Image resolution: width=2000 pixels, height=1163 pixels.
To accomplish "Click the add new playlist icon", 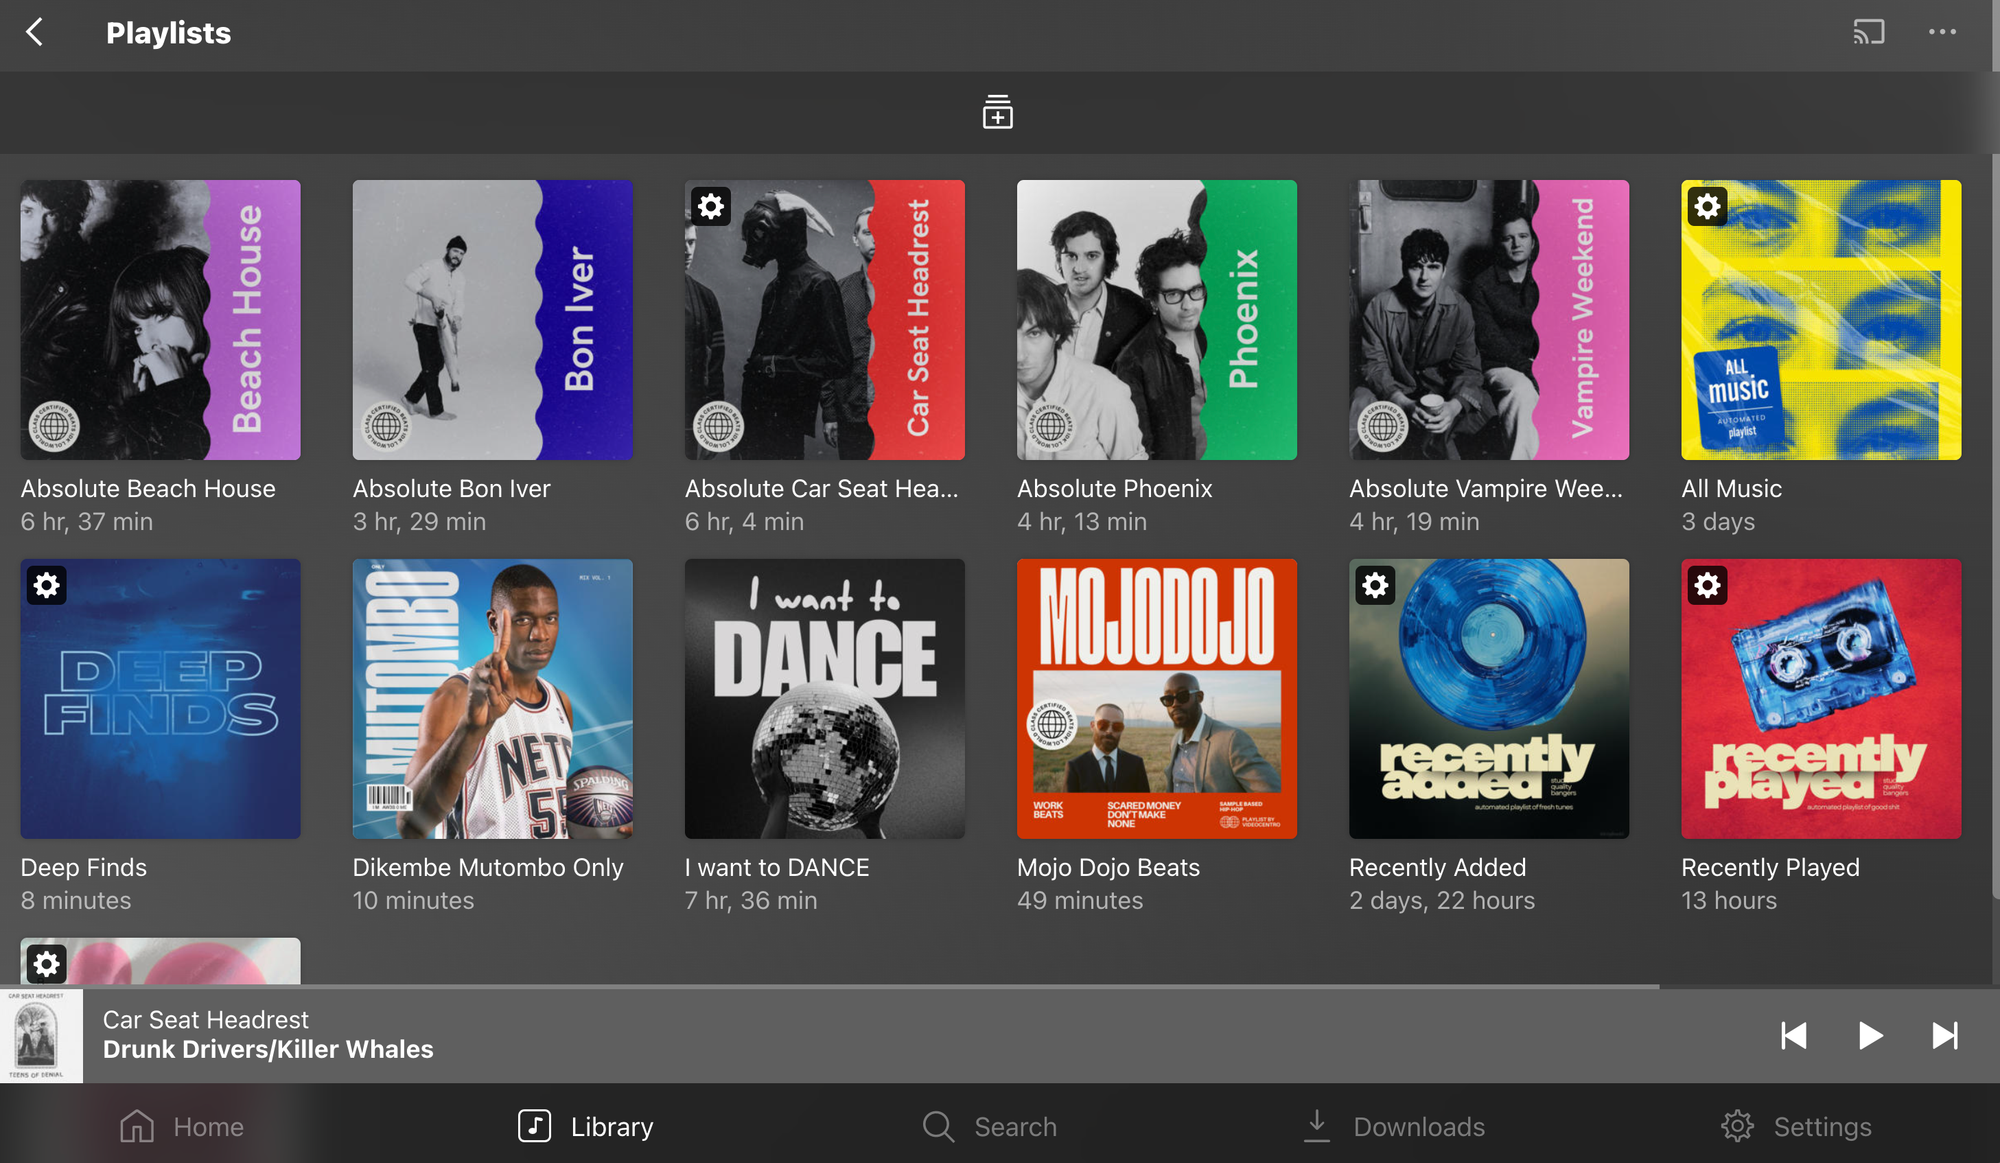I will point(997,112).
